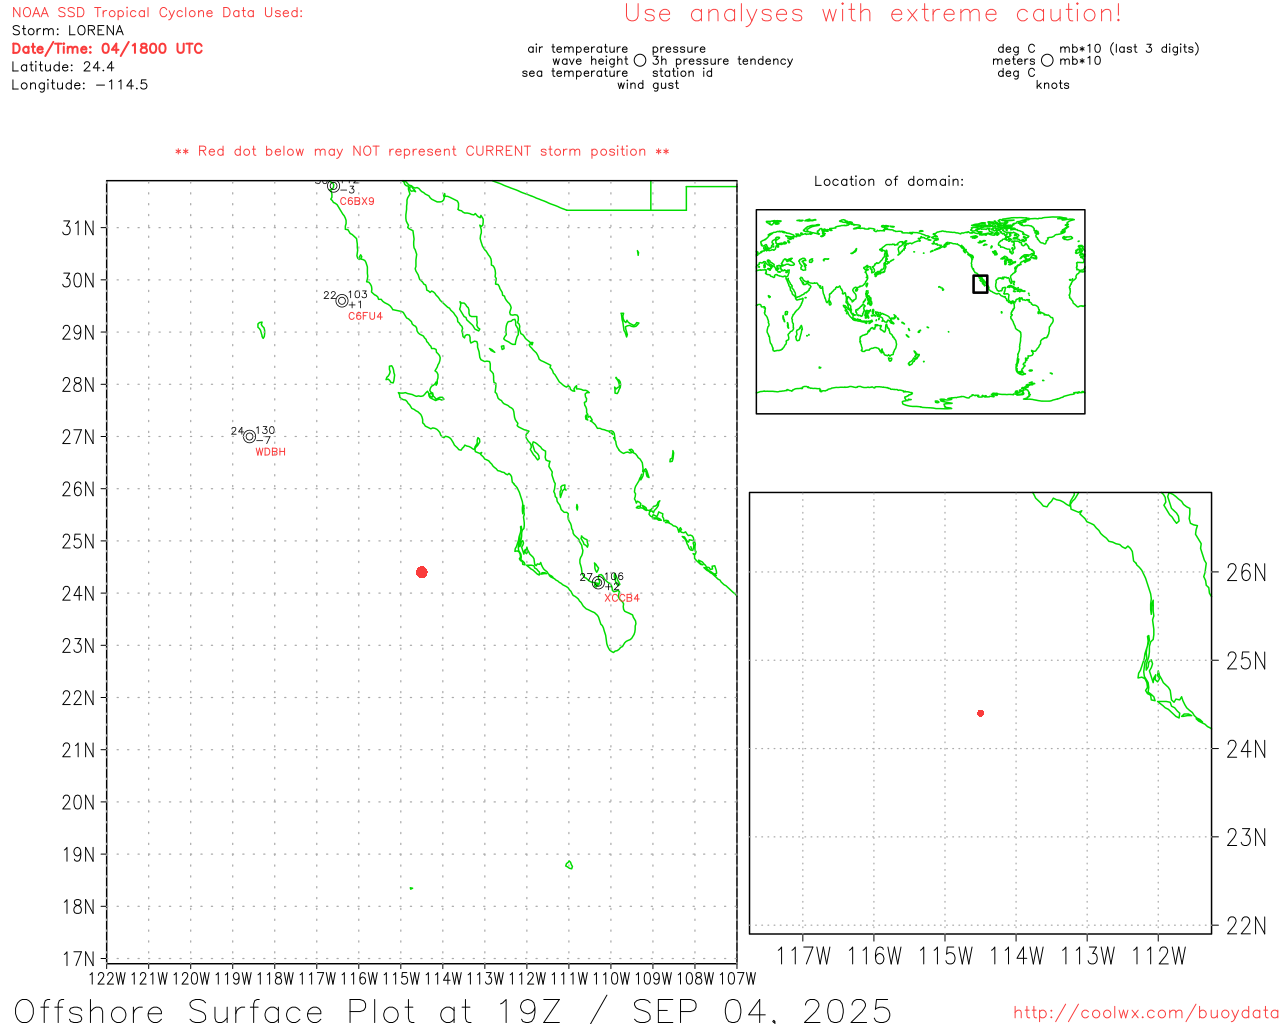This screenshot has width=1280, height=1024.
Task: Click the '31N' latitude axis label
Action: [x=79, y=228]
